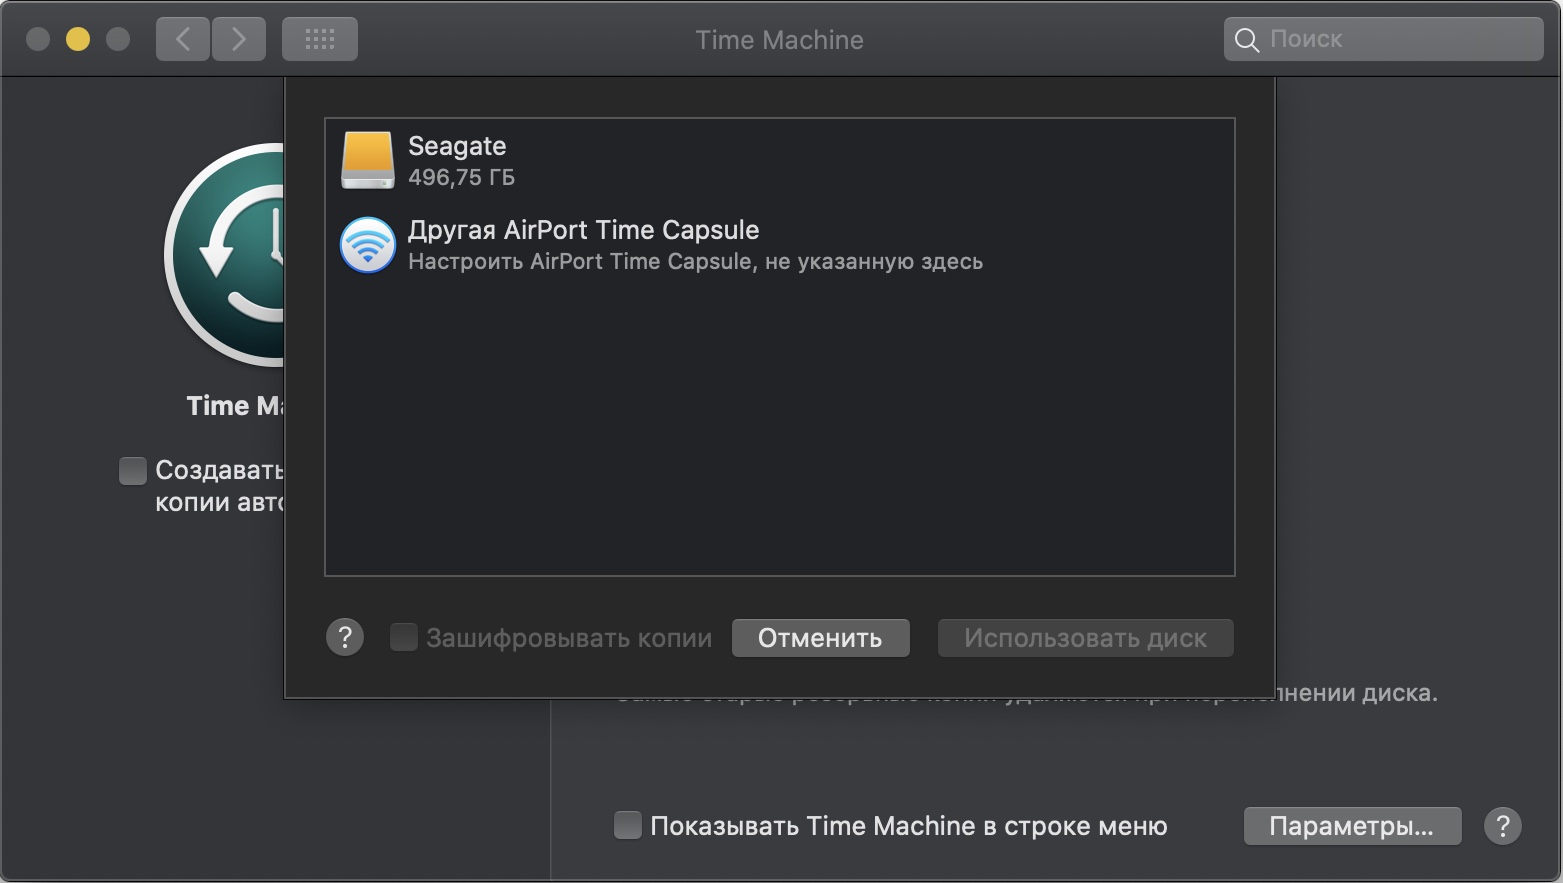Go back with the left arrow
The width and height of the screenshot is (1563, 883).
tap(183, 39)
